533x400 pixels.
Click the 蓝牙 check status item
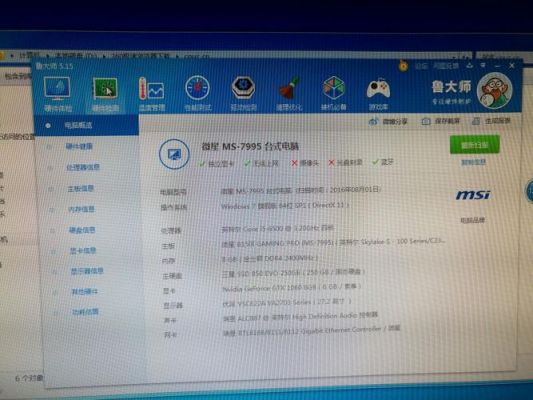tap(383, 162)
